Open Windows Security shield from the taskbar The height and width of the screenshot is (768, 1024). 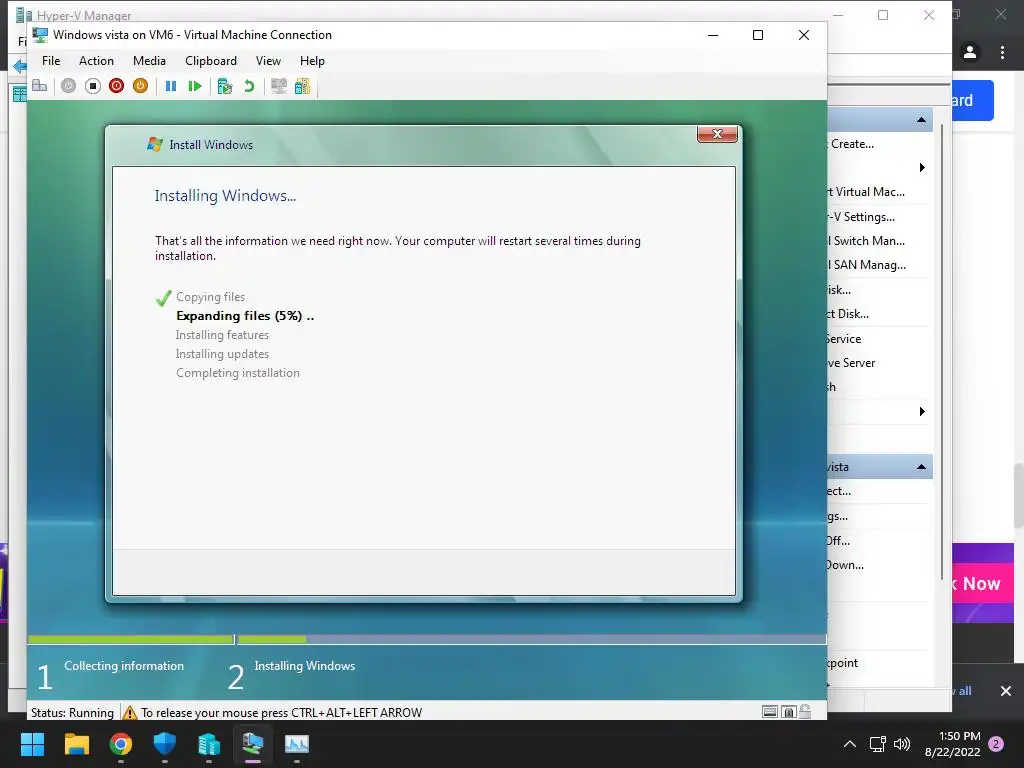(x=165, y=744)
